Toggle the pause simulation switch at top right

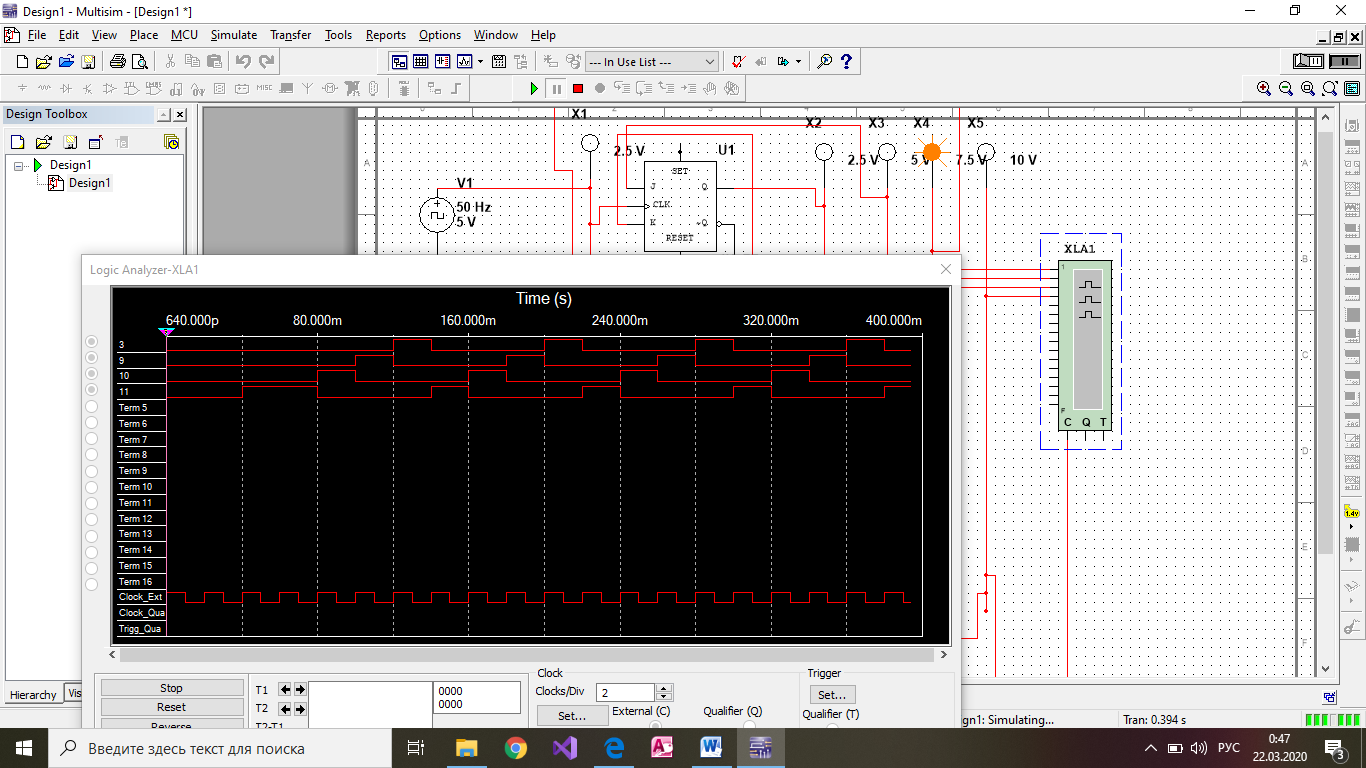1345,62
